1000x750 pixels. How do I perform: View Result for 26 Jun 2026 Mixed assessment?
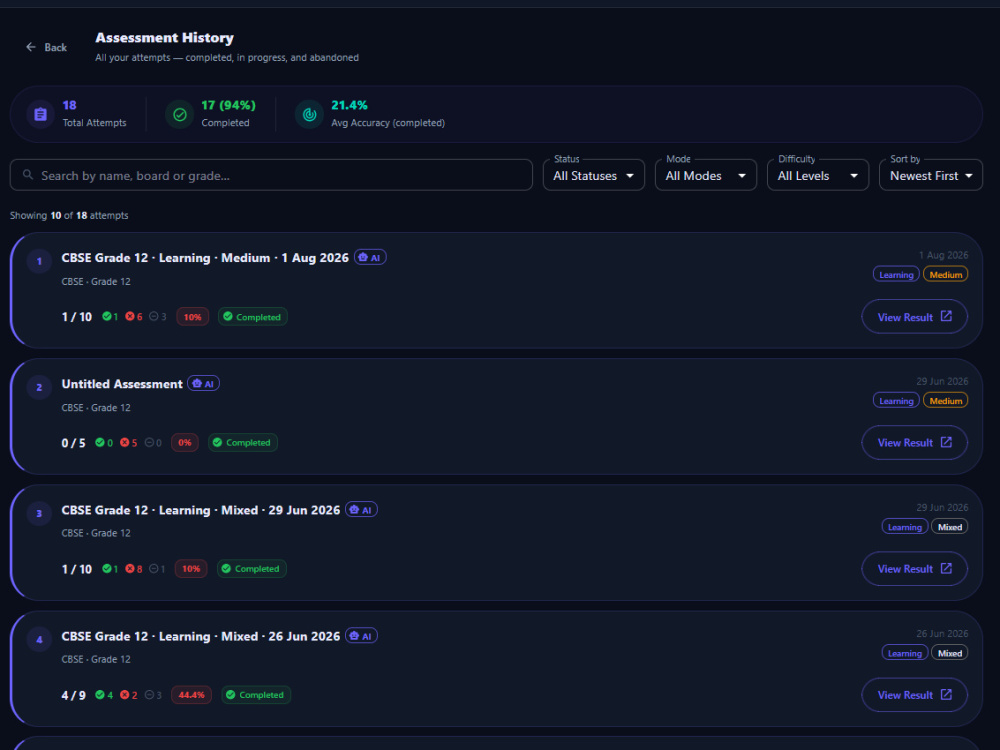(x=915, y=695)
